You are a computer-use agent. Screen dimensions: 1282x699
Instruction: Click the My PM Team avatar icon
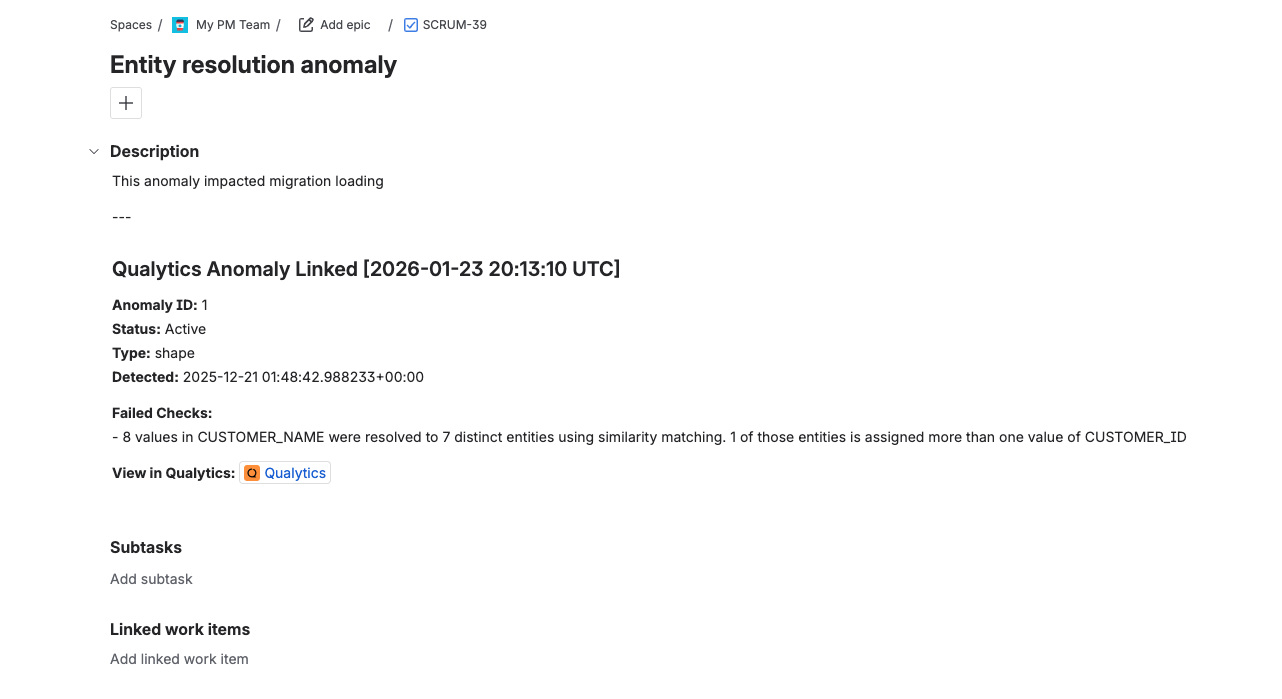[178, 24]
